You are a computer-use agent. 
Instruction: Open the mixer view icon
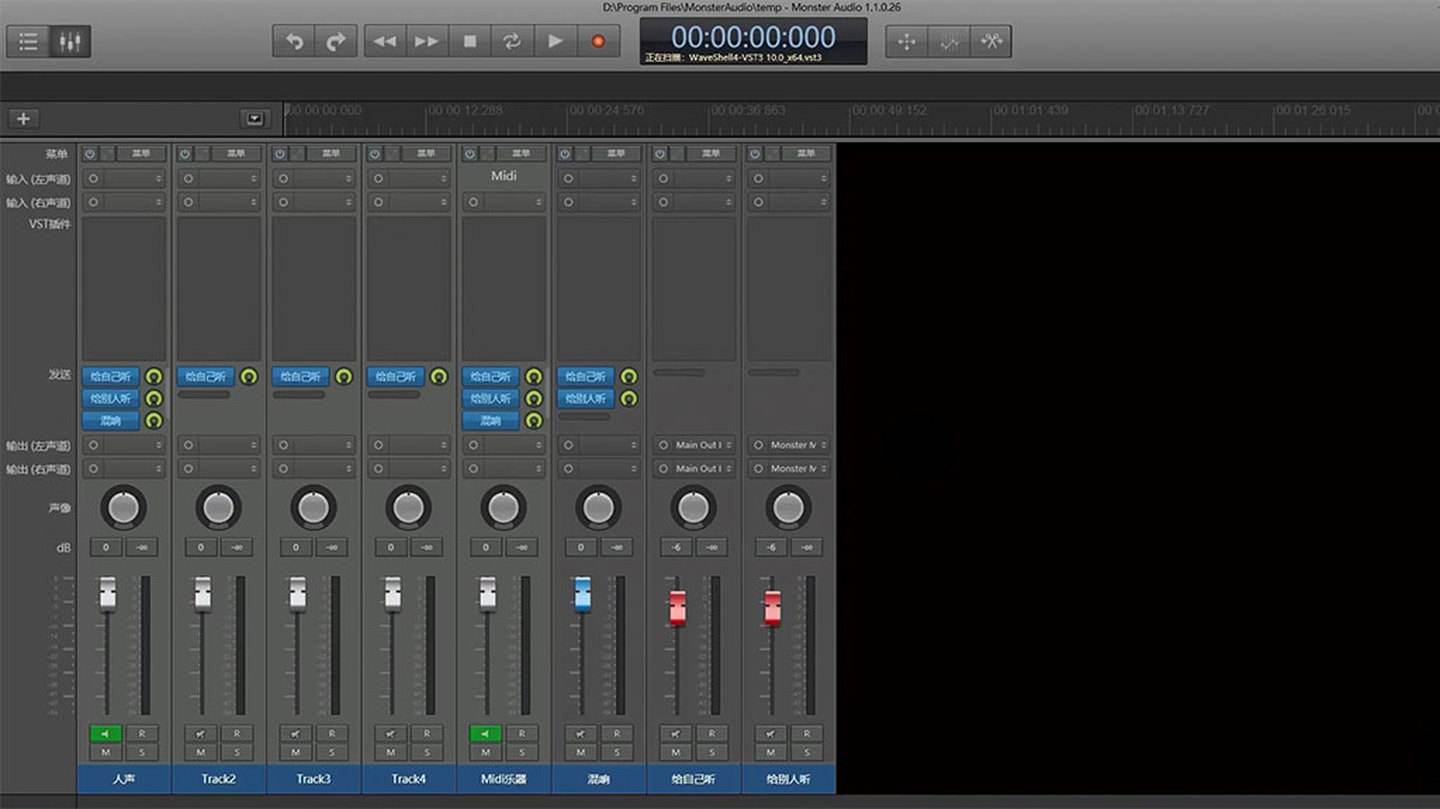point(69,41)
